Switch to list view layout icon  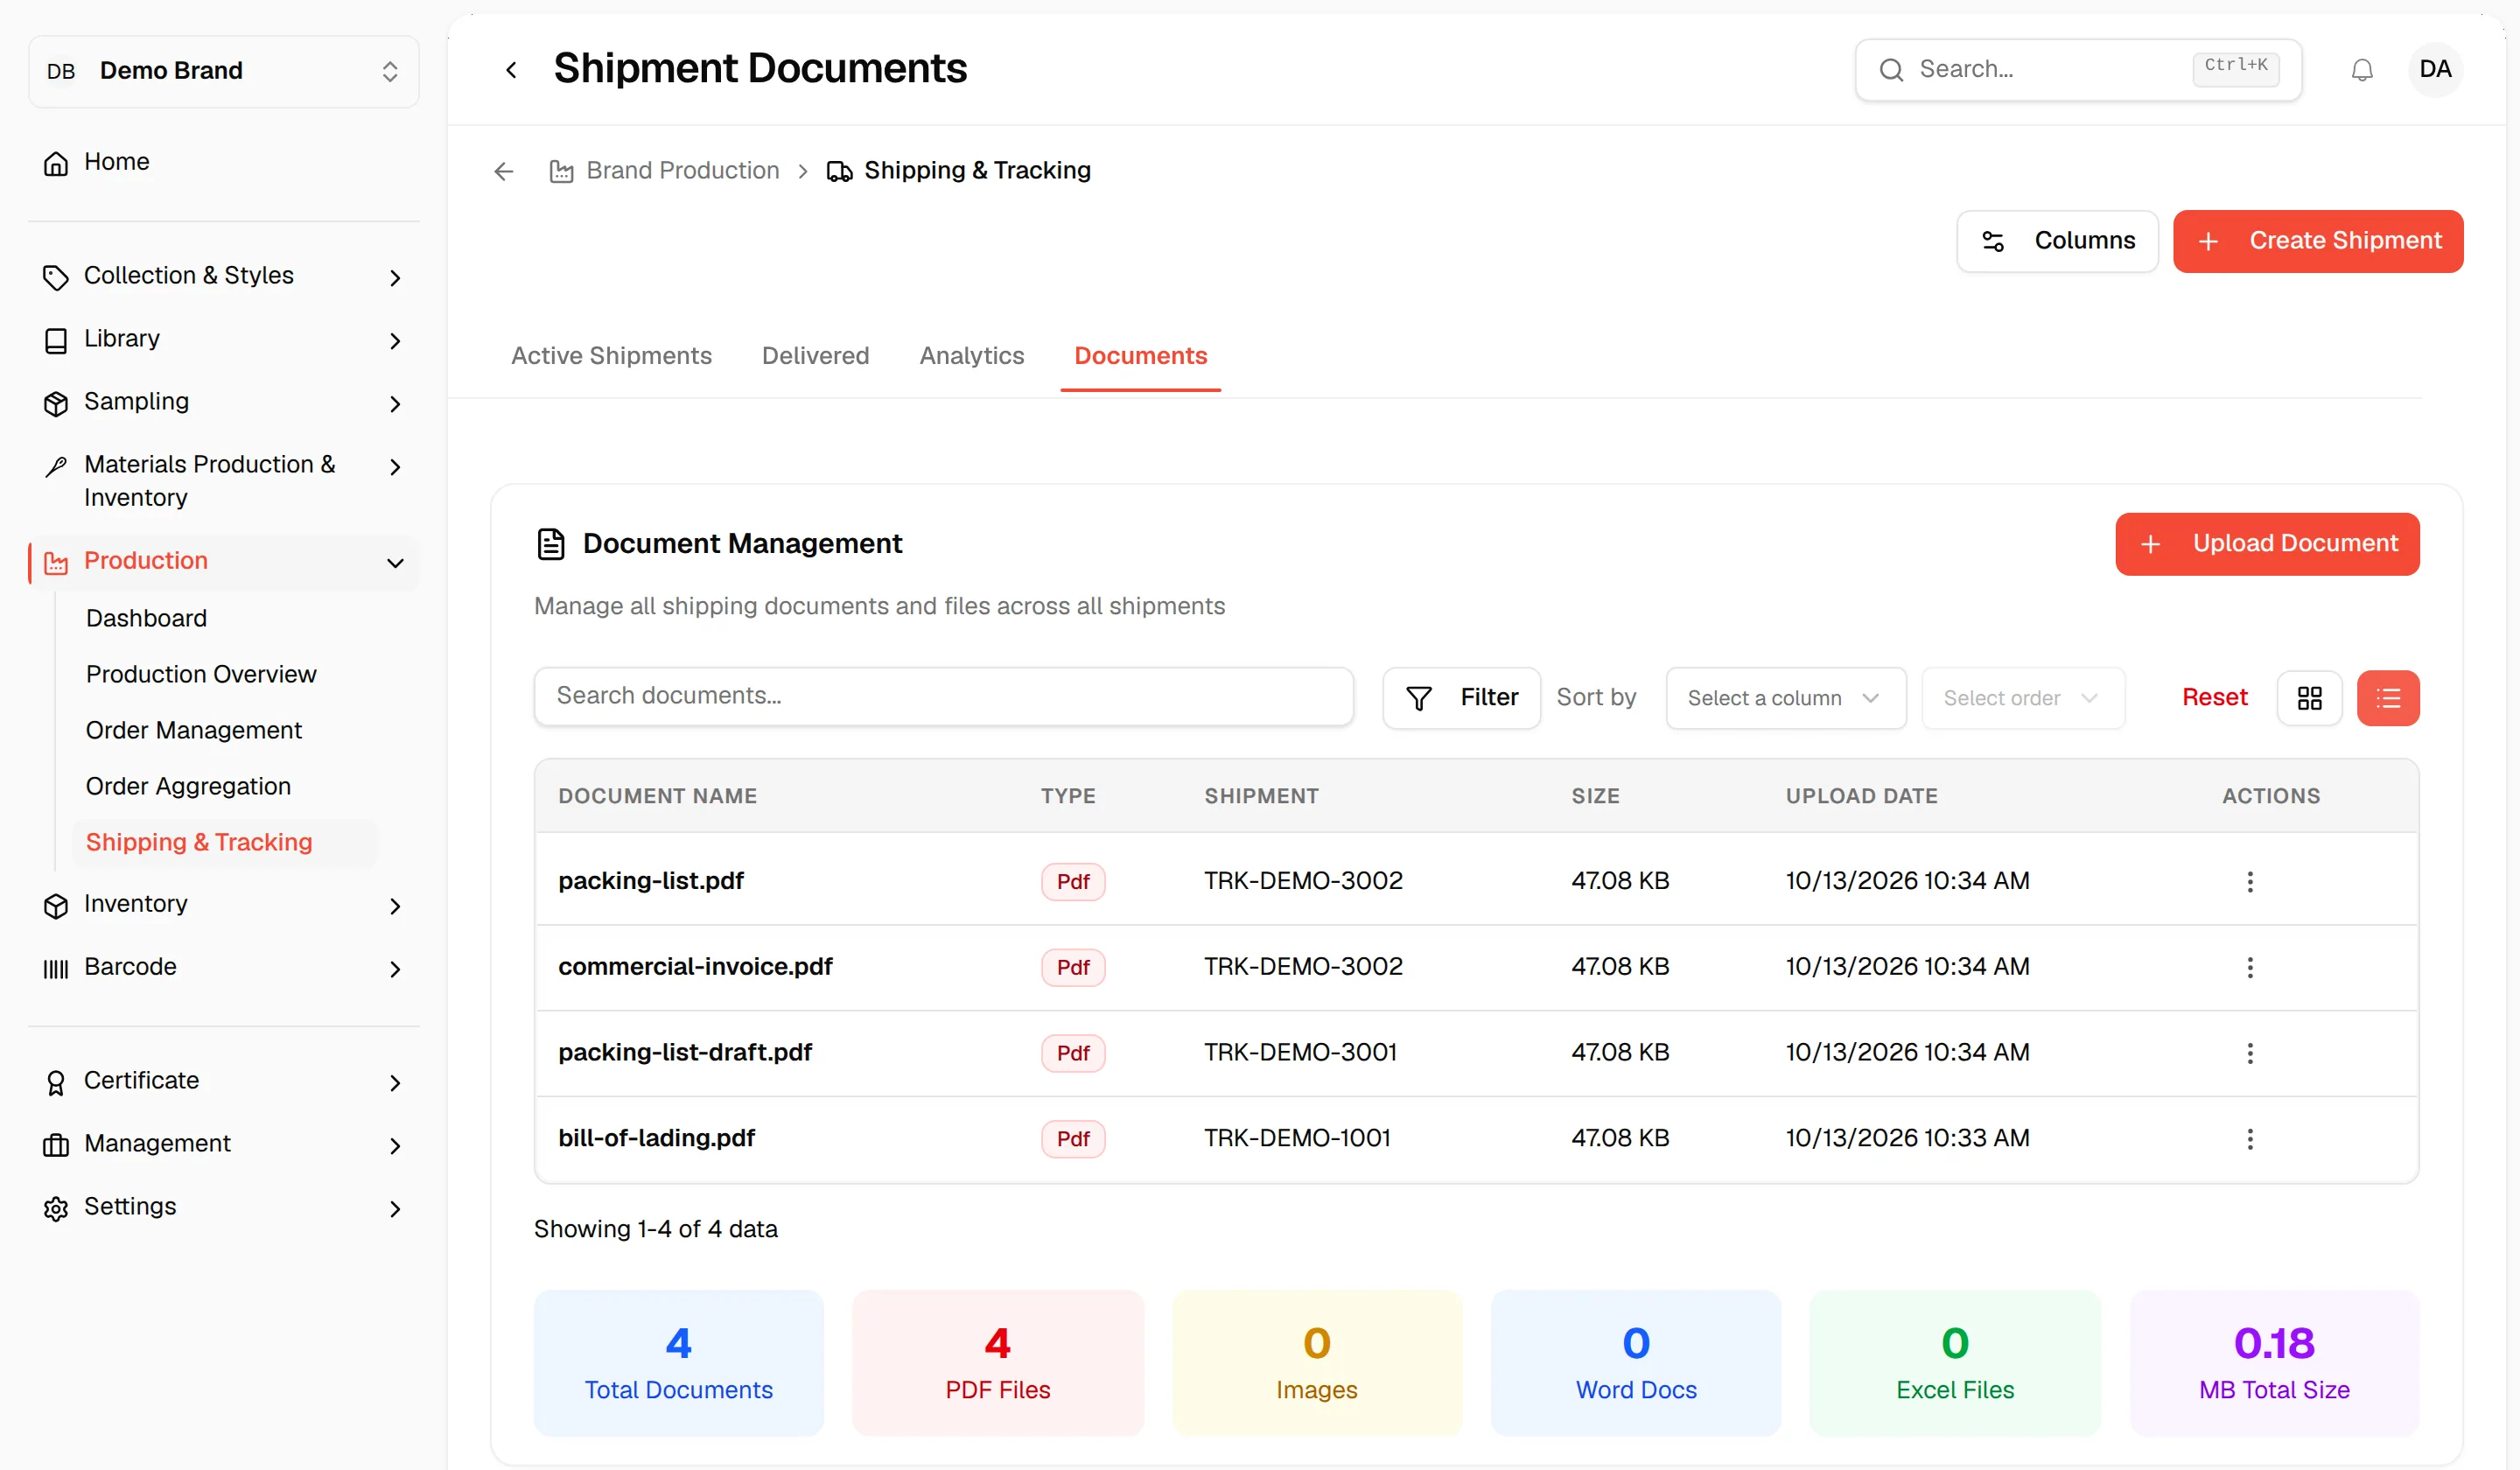[x=2387, y=698]
